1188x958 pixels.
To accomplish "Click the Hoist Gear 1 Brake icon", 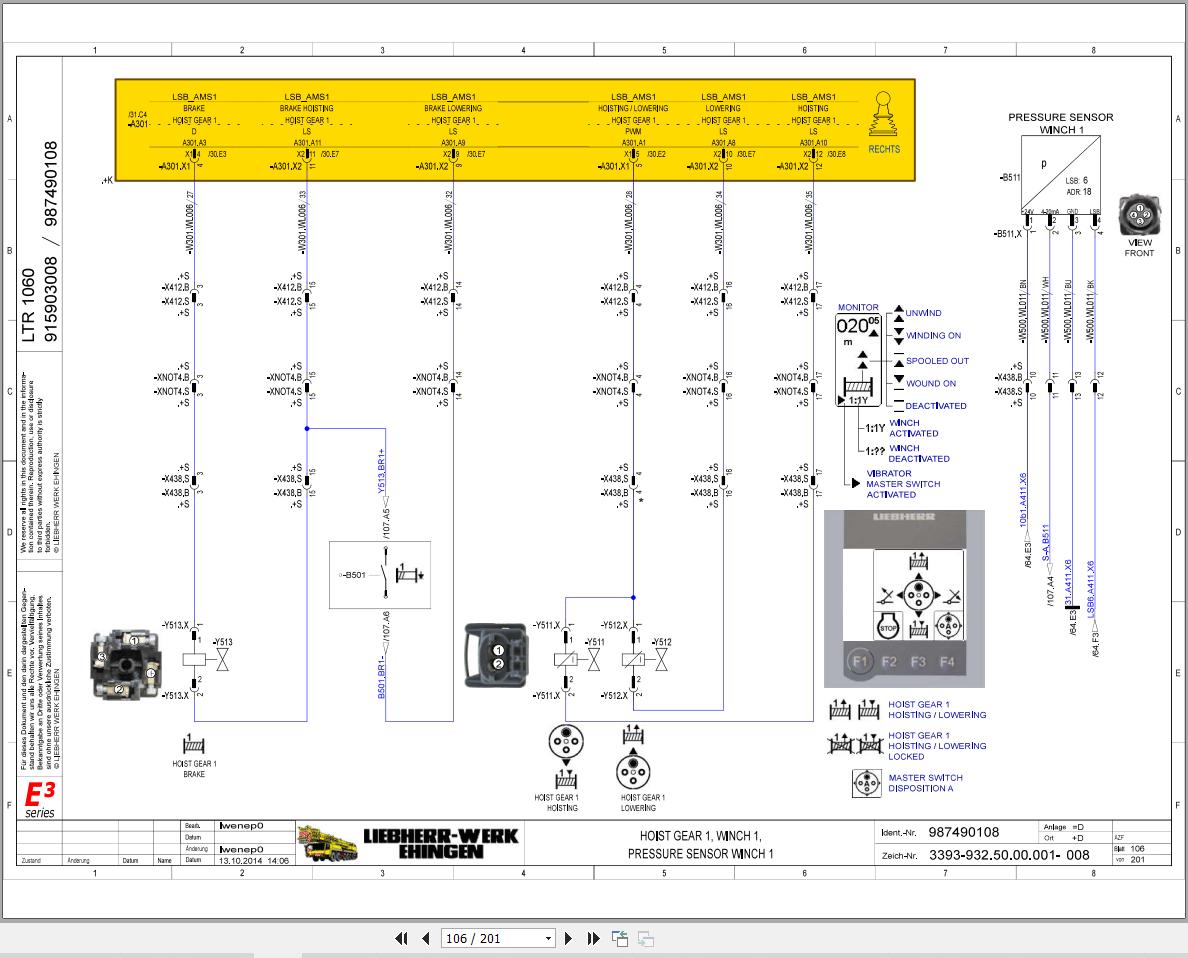I will [194, 744].
